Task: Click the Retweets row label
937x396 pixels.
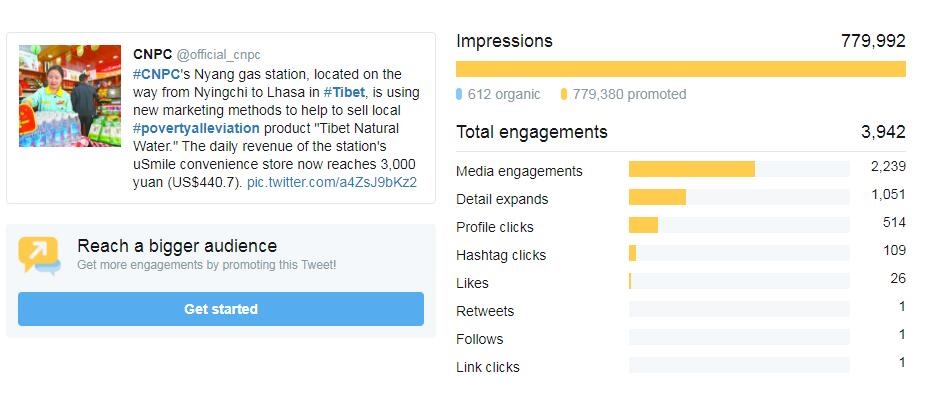Action: click(x=485, y=311)
